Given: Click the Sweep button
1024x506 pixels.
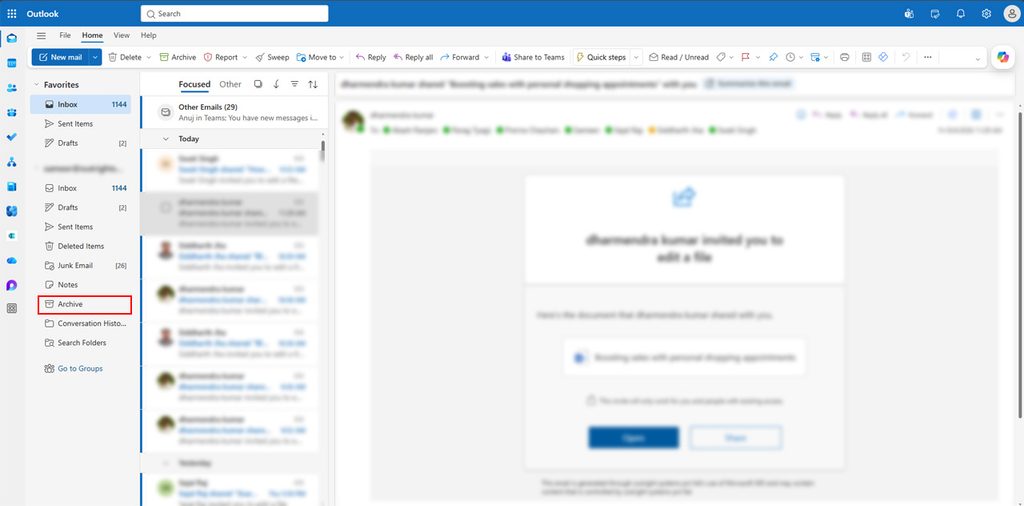Looking at the screenshot, I should tap(272, 57).
